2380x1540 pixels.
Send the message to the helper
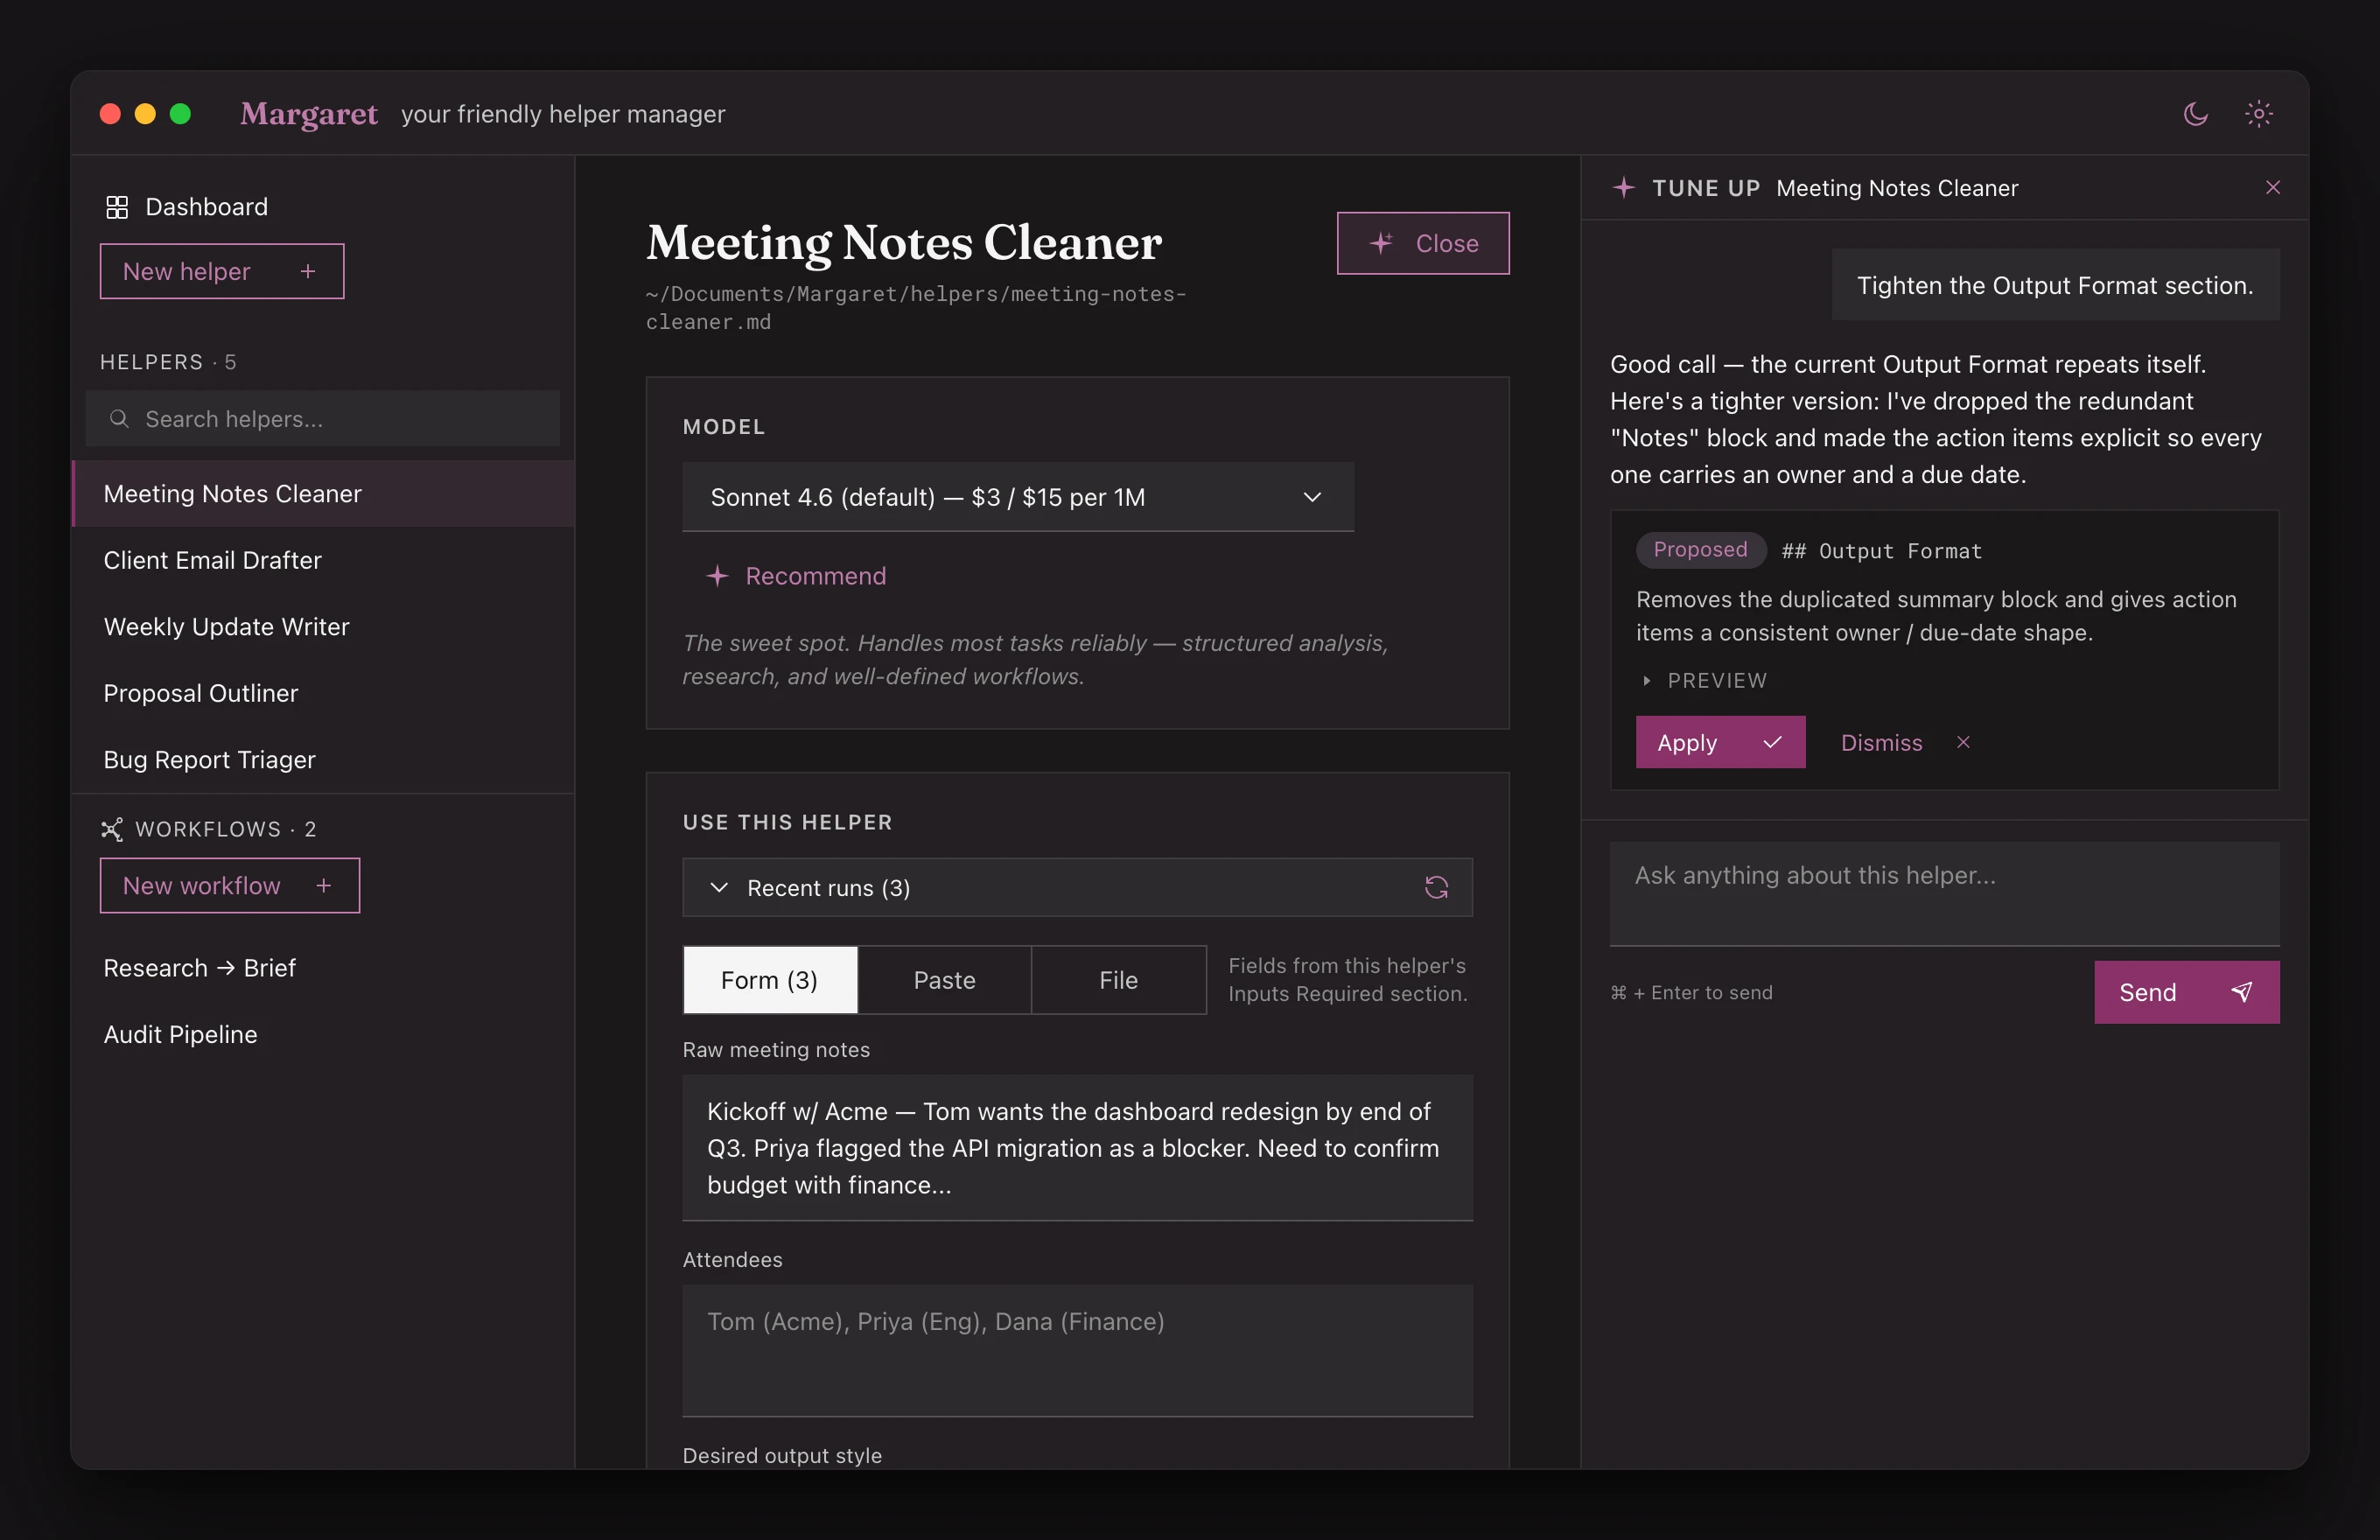(2186, 991)
